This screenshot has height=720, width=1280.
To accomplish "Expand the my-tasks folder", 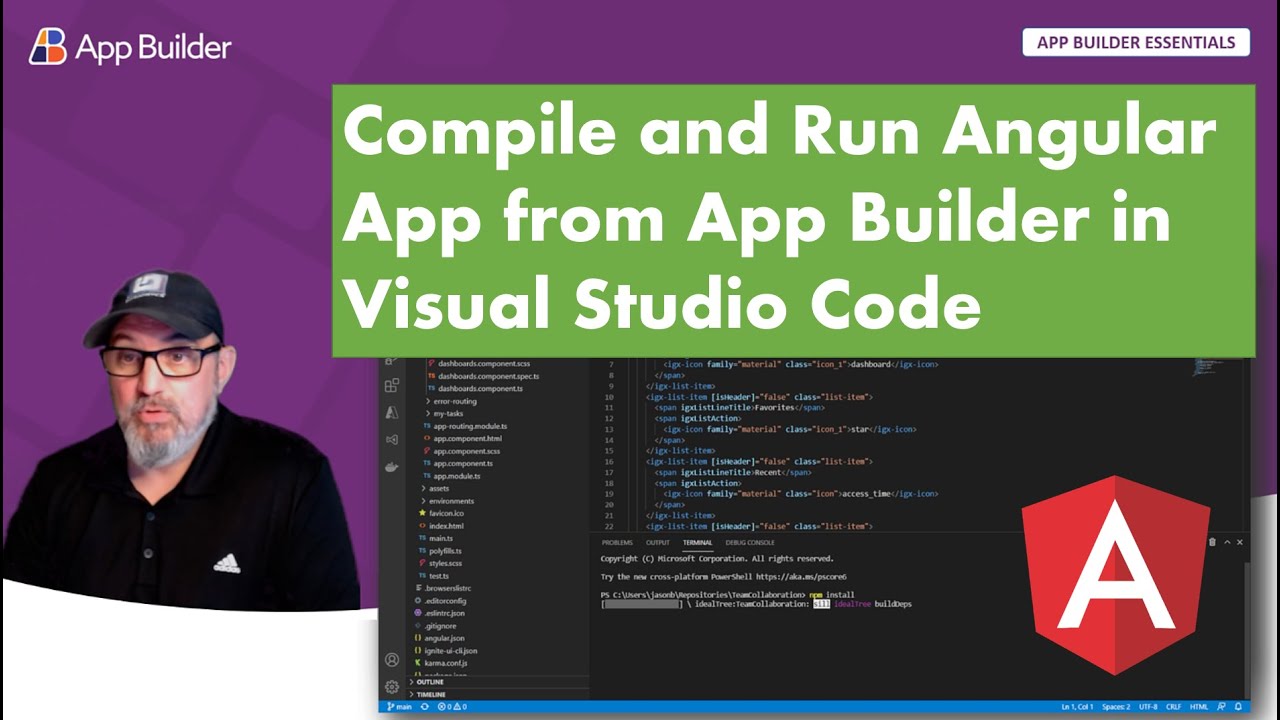I will pos(445,413).
